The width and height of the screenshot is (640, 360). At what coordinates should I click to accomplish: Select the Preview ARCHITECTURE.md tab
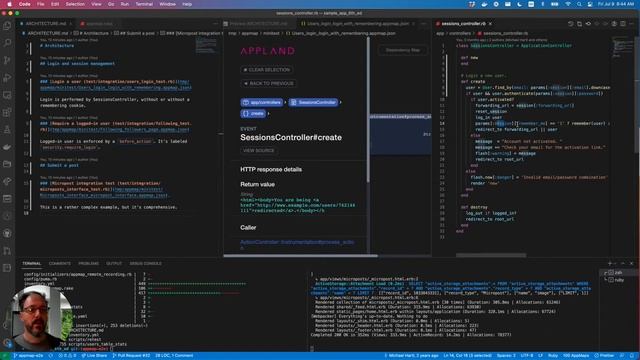click(x=259, y=24)
